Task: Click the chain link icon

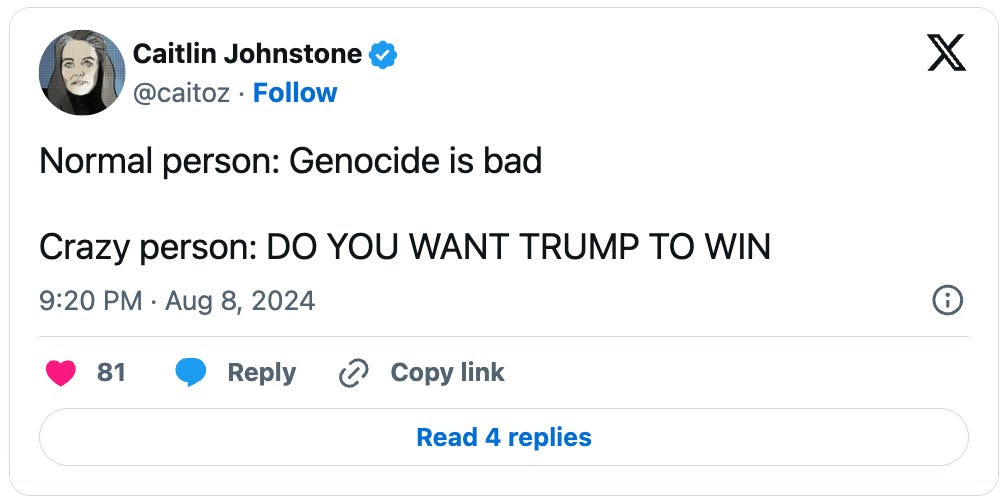Action: coord(354,373)
